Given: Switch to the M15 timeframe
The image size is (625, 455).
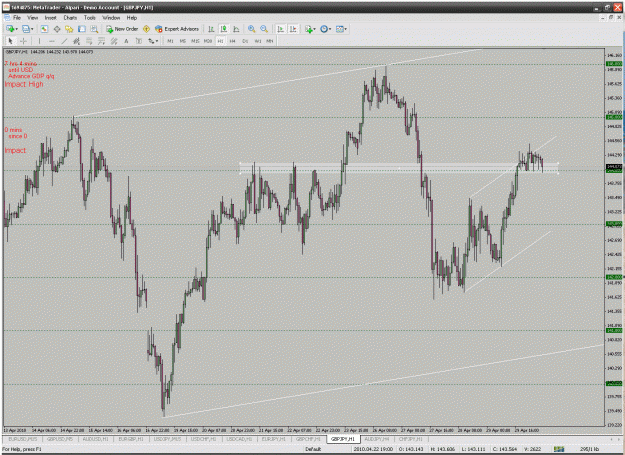Looking at the screenshot, I should coord(195,41).
